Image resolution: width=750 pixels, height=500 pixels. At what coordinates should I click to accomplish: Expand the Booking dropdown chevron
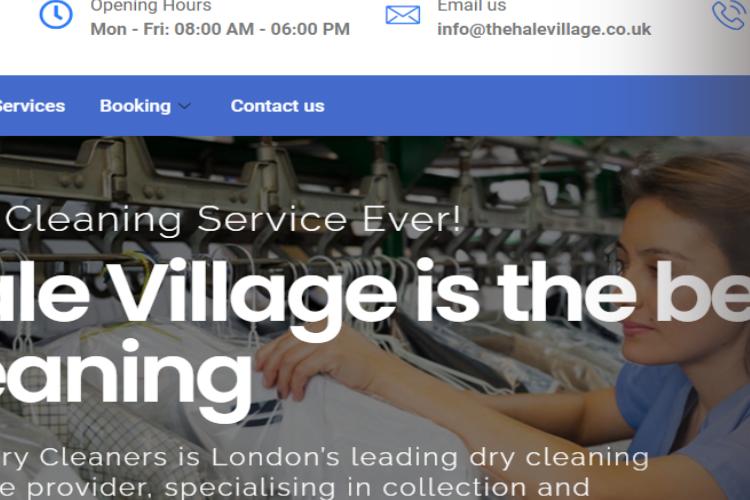185,106
